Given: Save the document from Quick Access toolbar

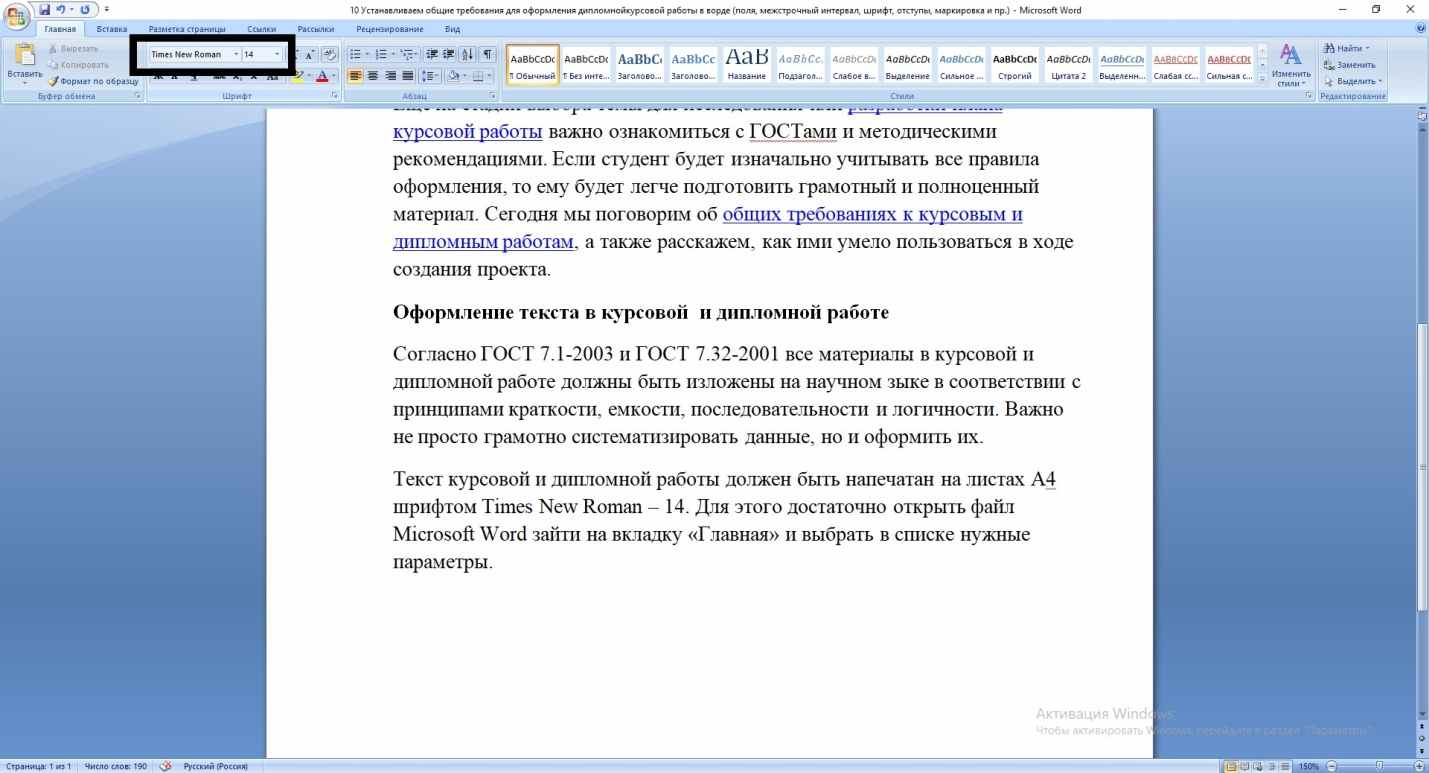Looking at the screenshot, I should click(x=44, y=10).
